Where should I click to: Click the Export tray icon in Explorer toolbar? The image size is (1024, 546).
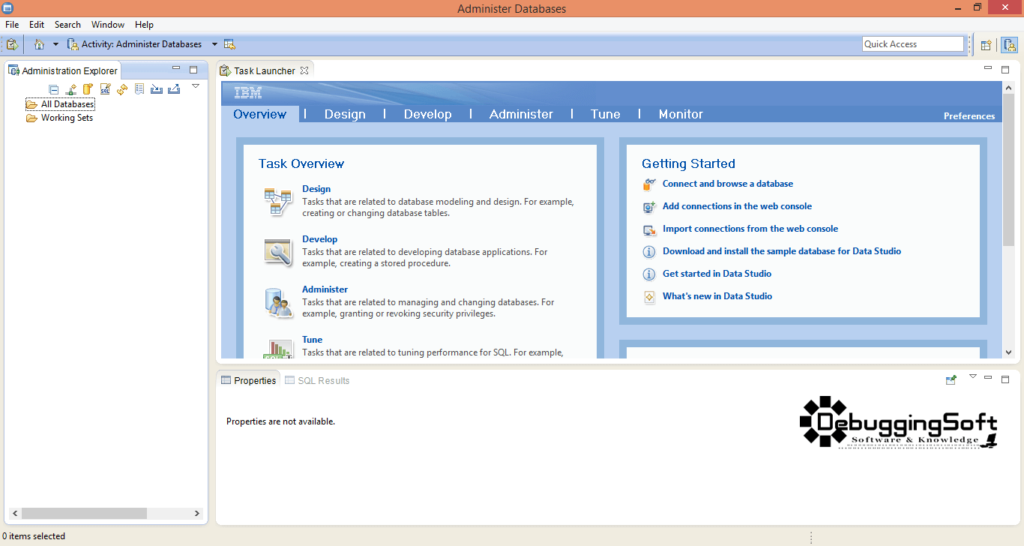174,89
